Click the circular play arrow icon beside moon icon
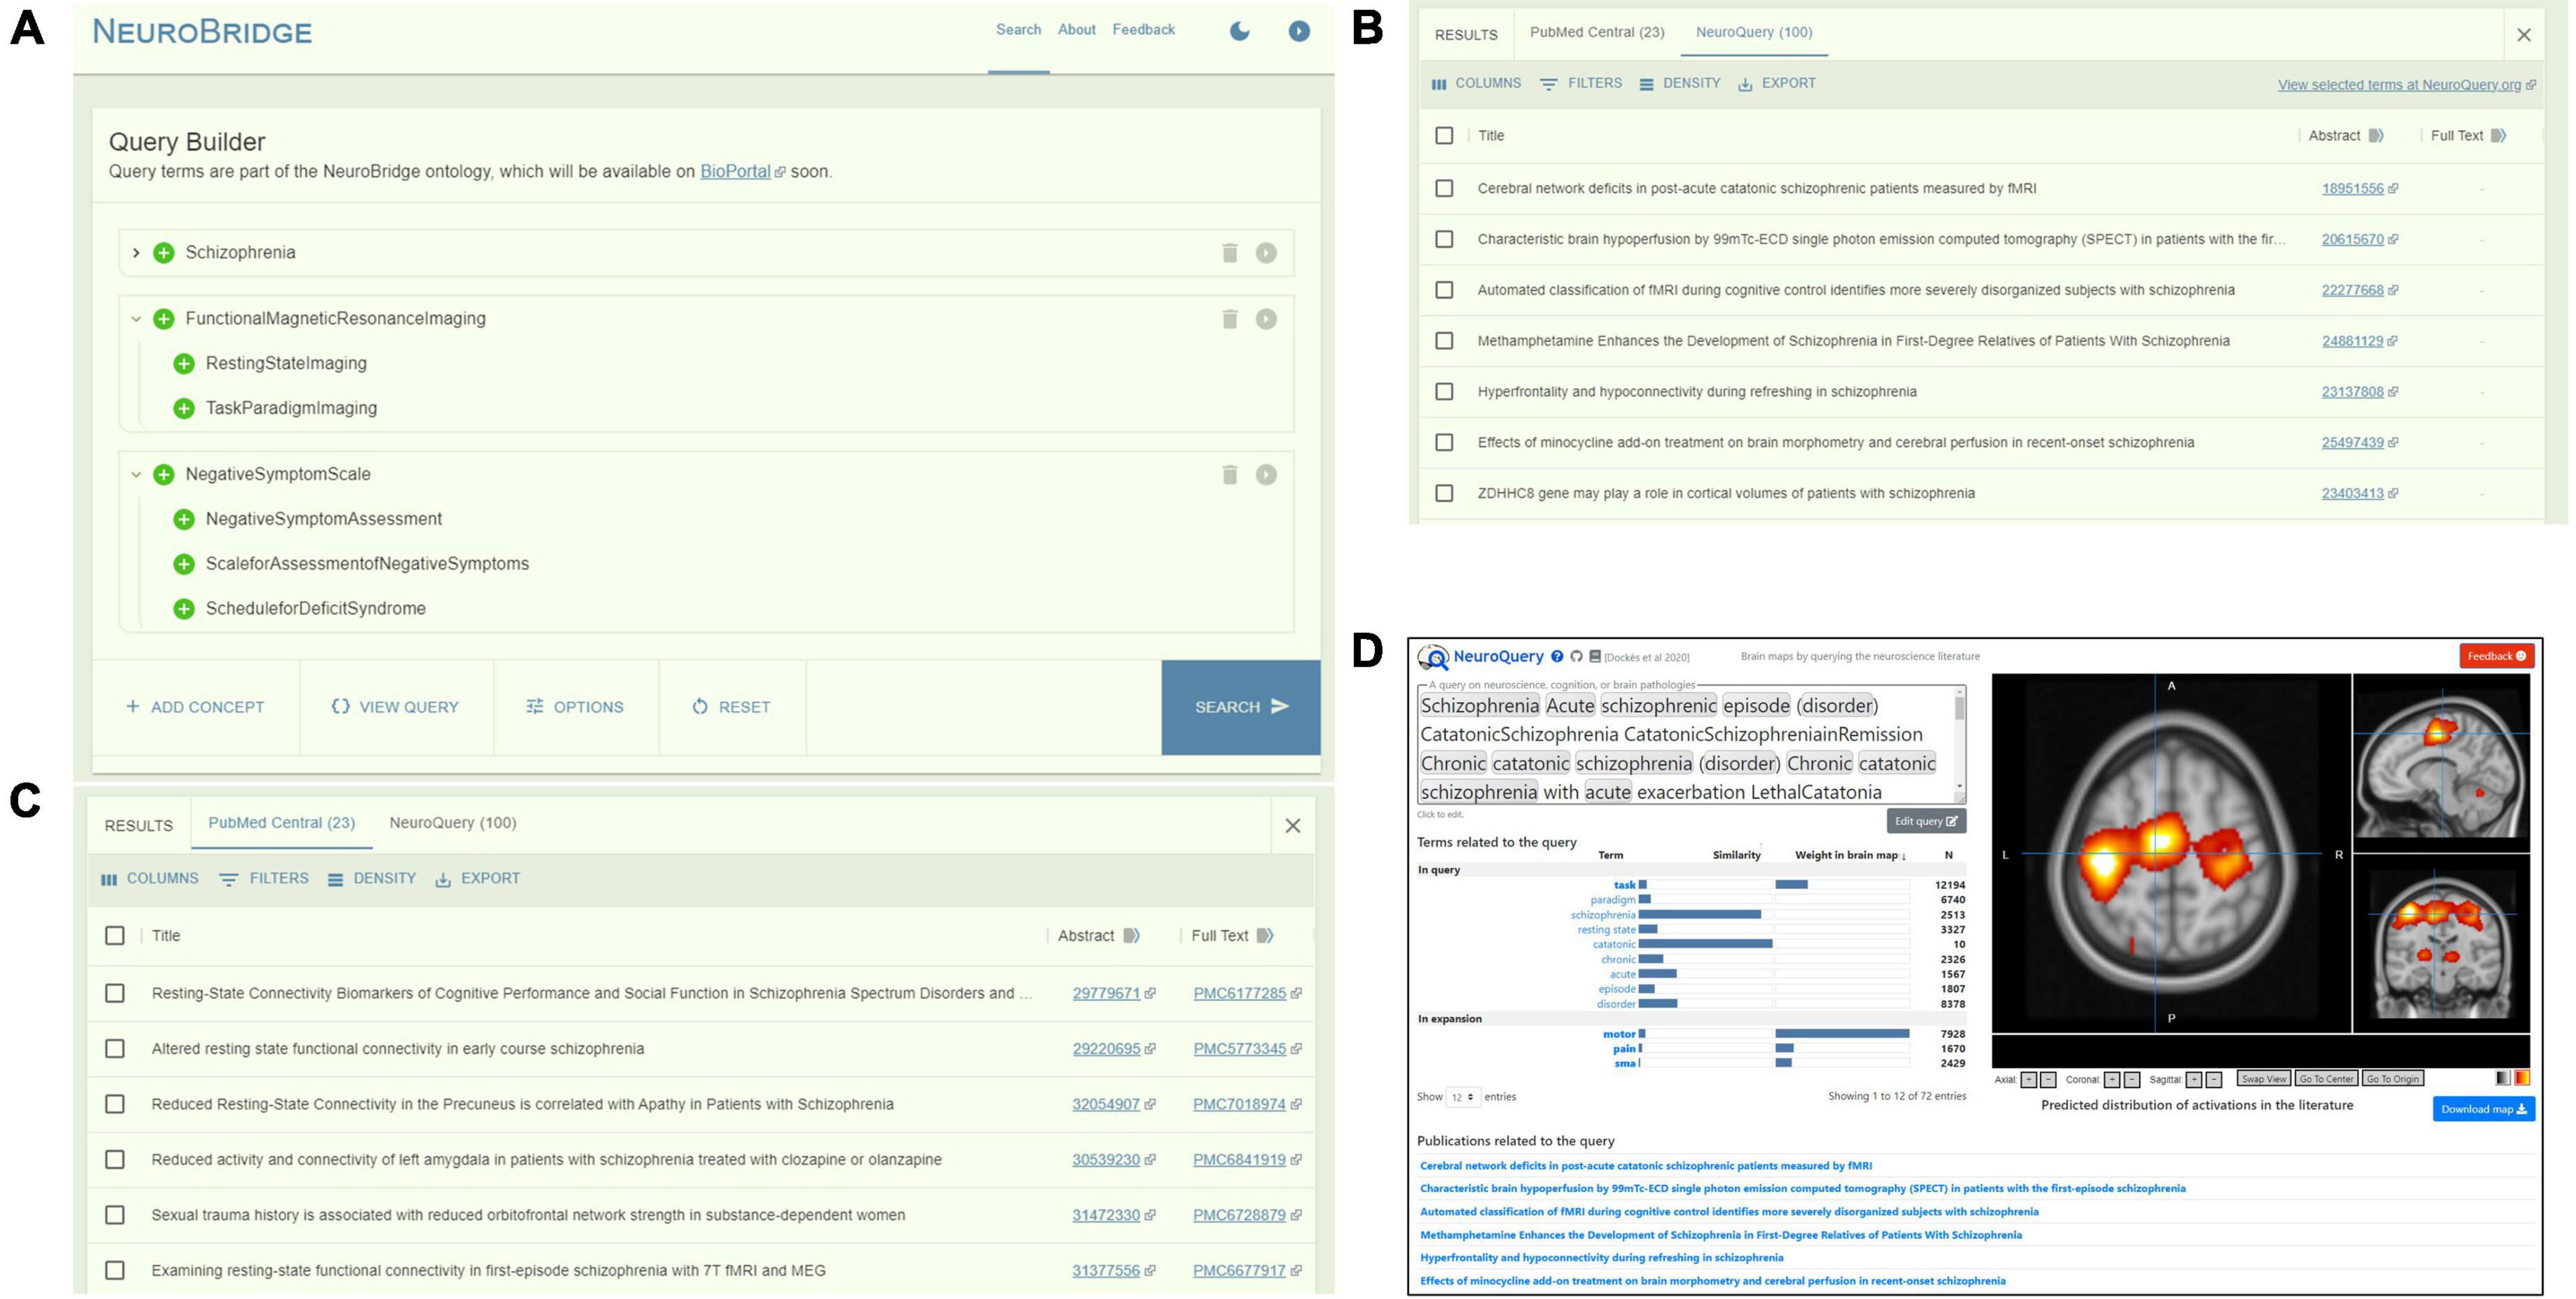 coord(1299,31)
